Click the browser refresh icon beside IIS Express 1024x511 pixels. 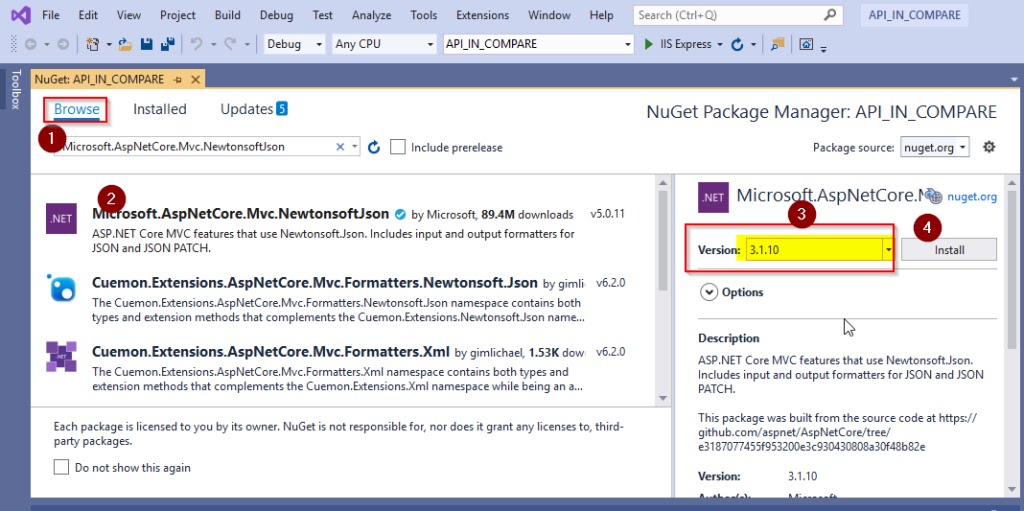[x=737, y=44]
